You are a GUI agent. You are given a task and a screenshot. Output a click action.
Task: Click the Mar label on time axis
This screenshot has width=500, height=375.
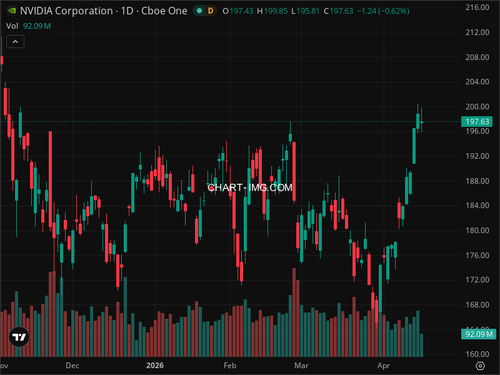pos(301,366)
